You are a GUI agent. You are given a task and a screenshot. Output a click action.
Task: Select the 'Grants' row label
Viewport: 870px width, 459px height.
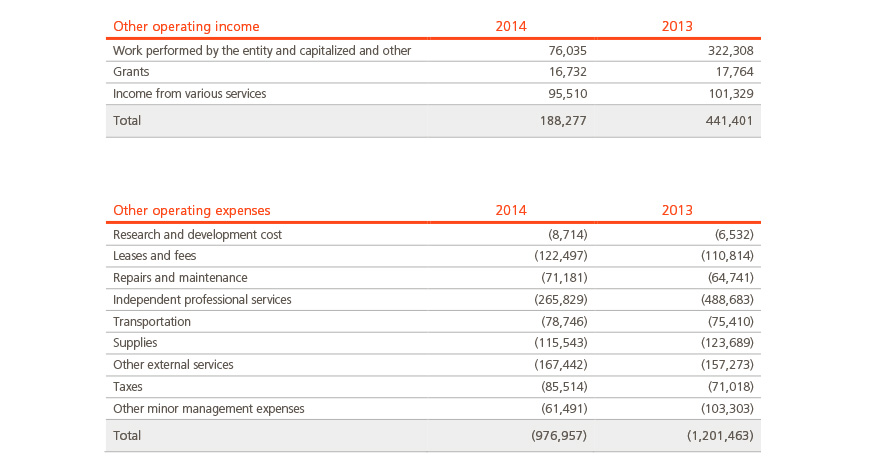131,72
